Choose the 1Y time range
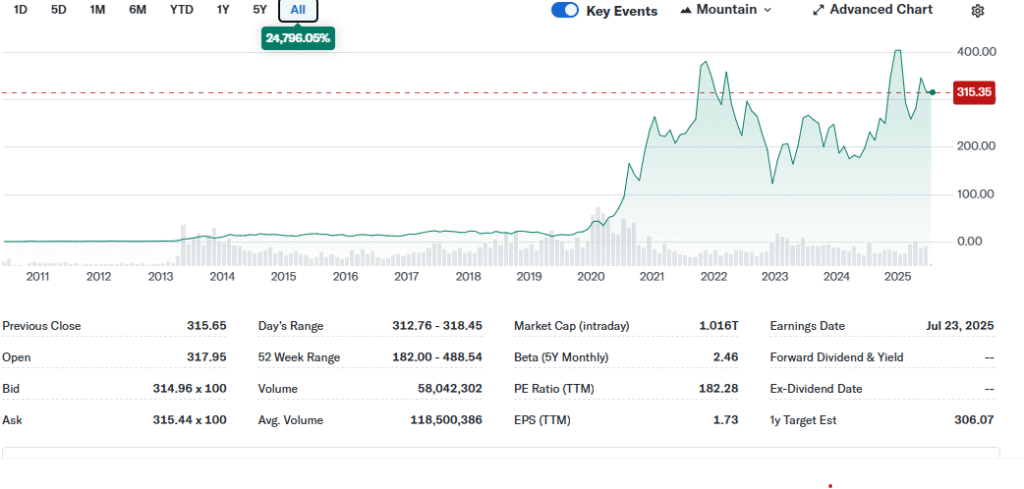The width and height of the screenshot is (1024, 489). point(222,9)
